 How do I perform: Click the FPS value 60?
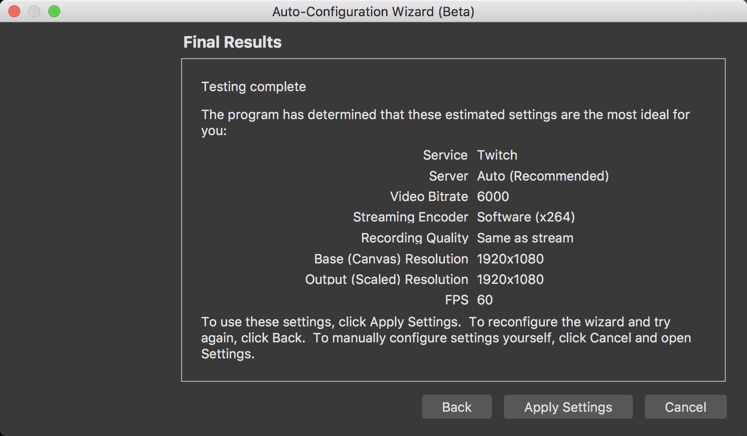click(485, 300)
